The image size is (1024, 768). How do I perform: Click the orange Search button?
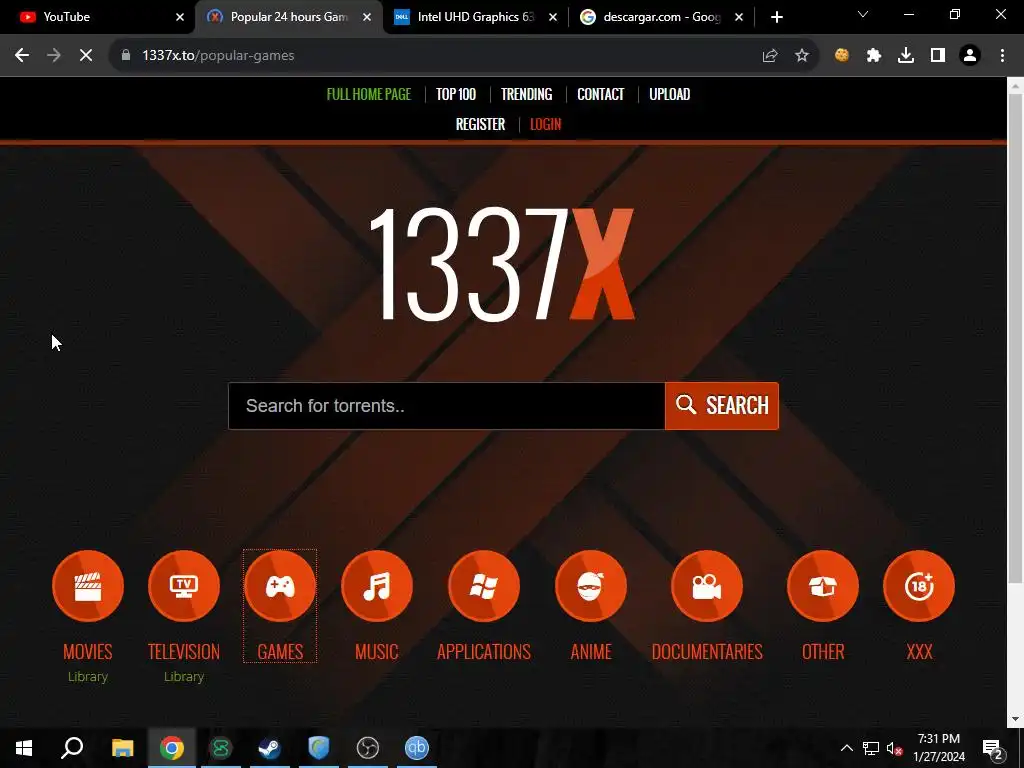[722, 406]
